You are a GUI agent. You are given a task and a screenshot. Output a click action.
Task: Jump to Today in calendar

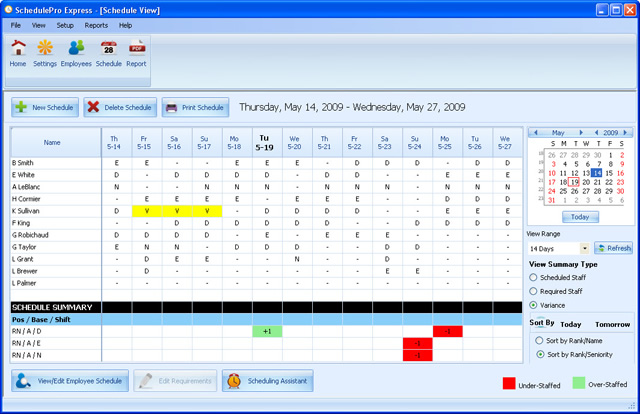pos(580,217)
